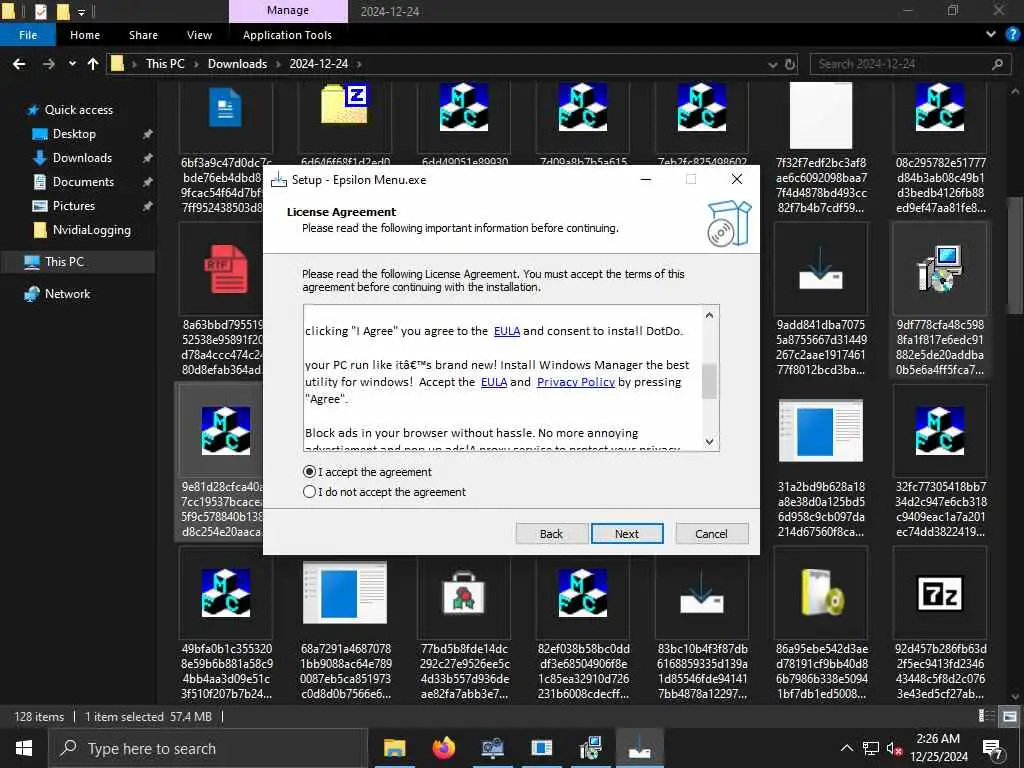Open the EULA link beside Privacy Policy

[494, 382]
